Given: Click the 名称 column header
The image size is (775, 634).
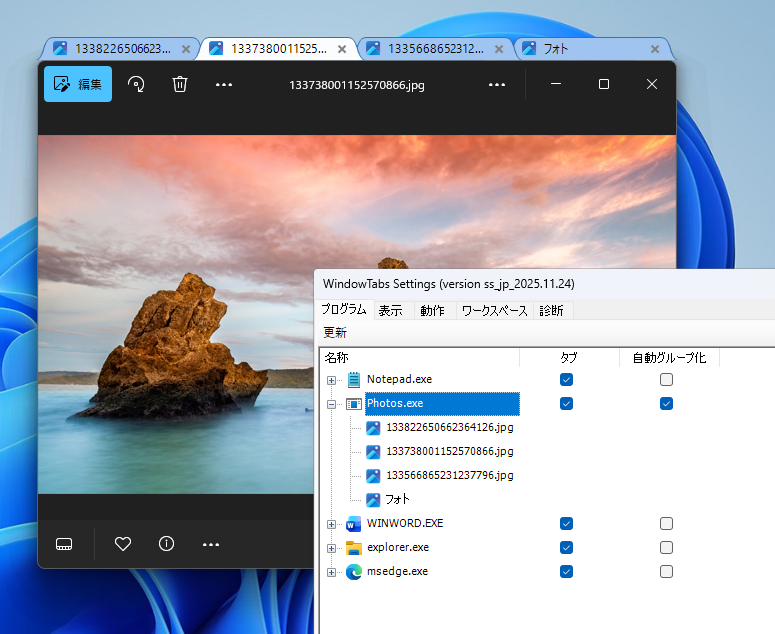Looking at the screenshot, I should (420, 357).
